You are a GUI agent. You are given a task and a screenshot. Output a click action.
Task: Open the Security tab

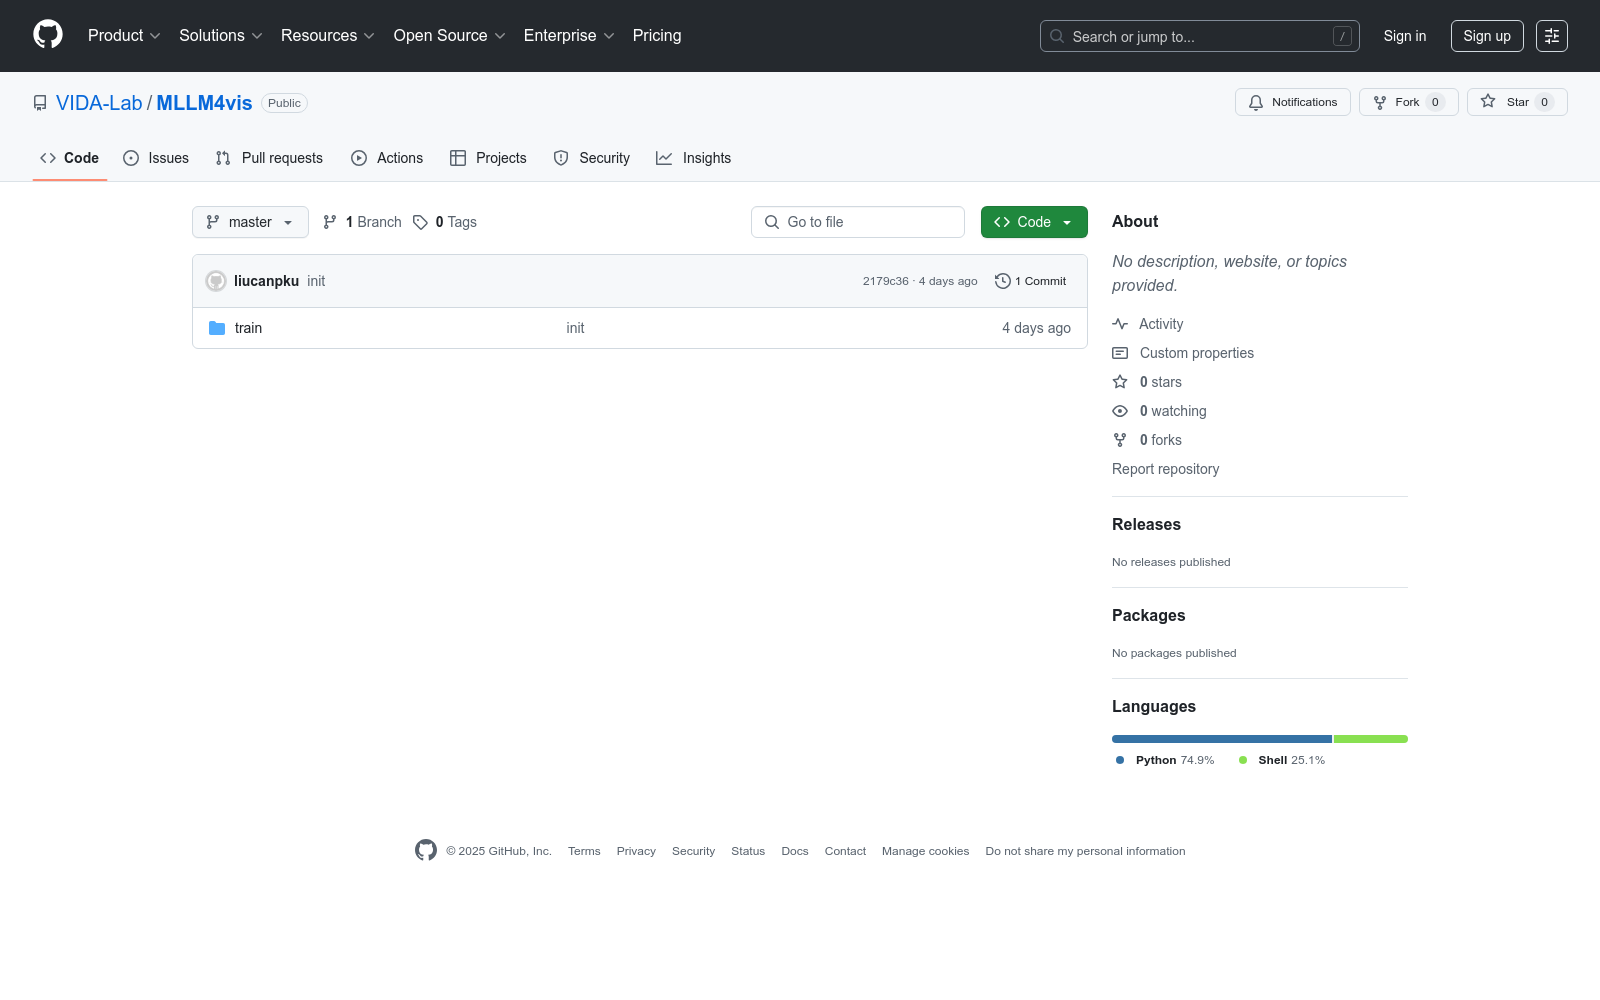(x=592, y=158)
